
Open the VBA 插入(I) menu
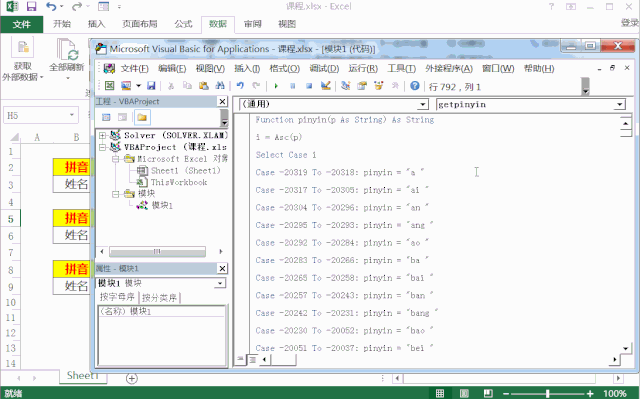click(247, 68)
